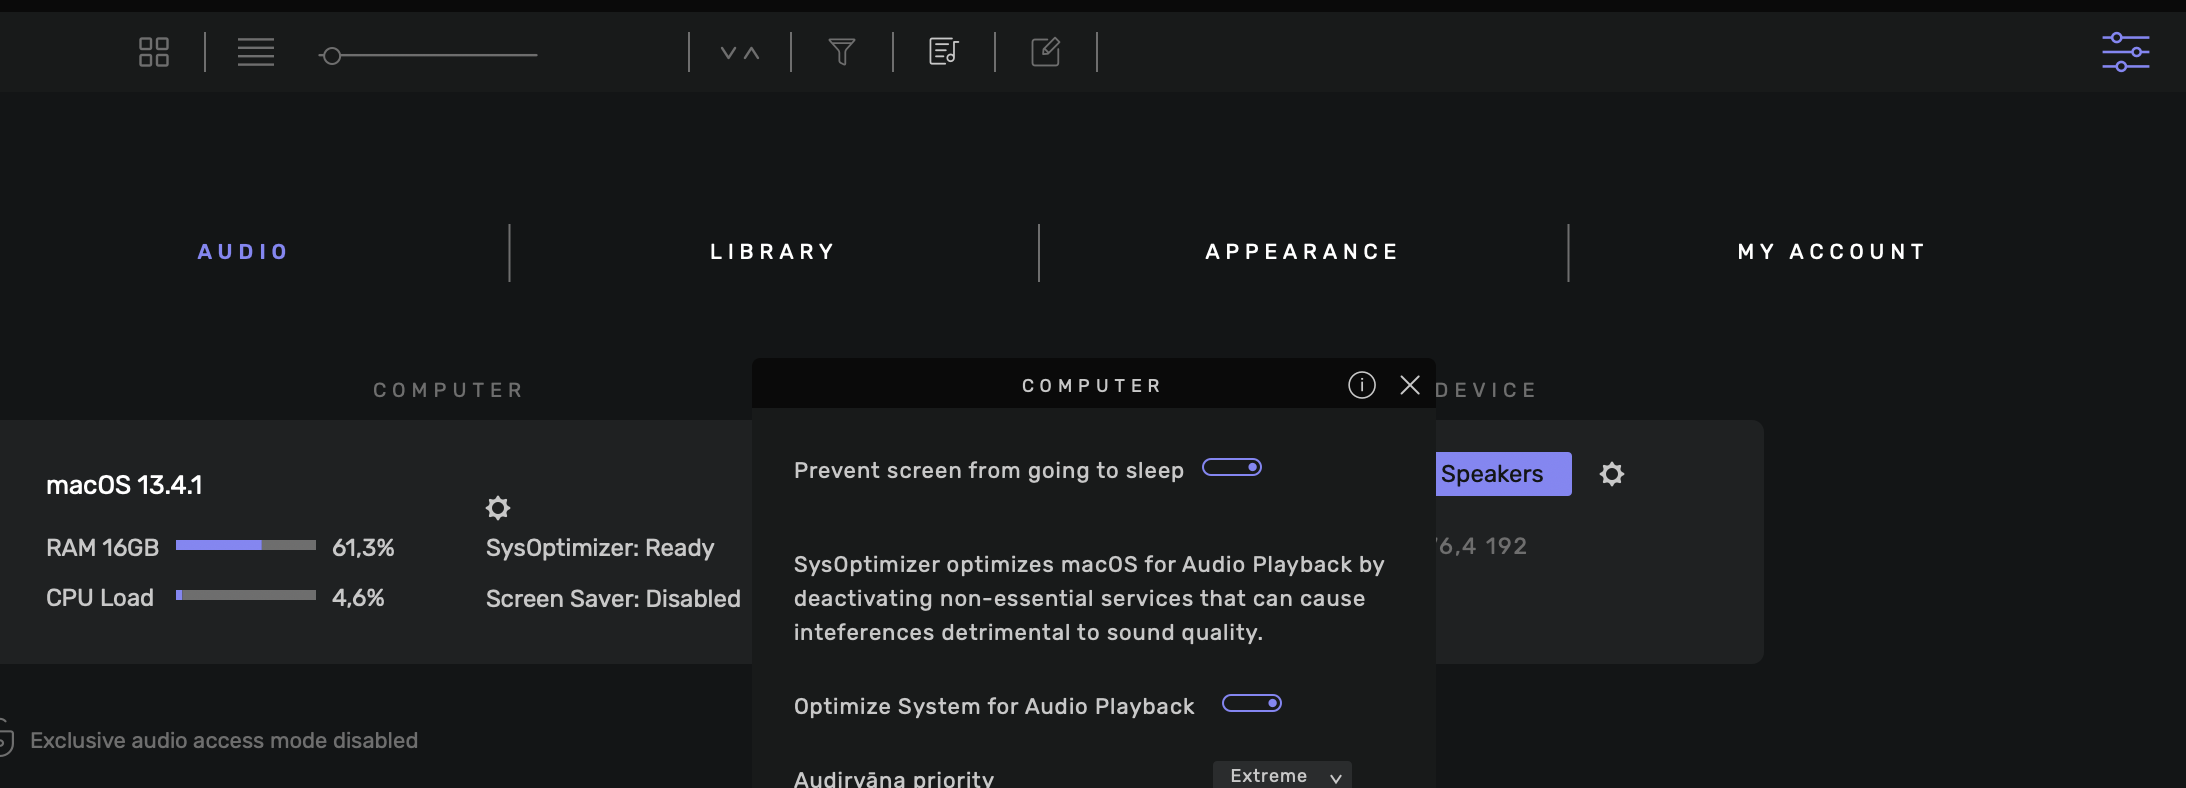Close the Computer popup panel
The width and height of the screenshot is (2186, 788).
(x=1410, y=385)
